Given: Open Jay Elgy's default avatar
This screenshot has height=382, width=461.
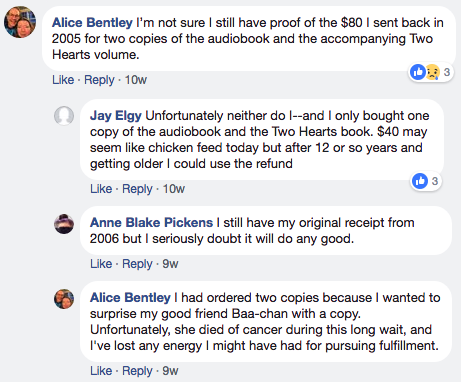Looking at the screenshot, I should pyautogui.click(x=64, y=116).
